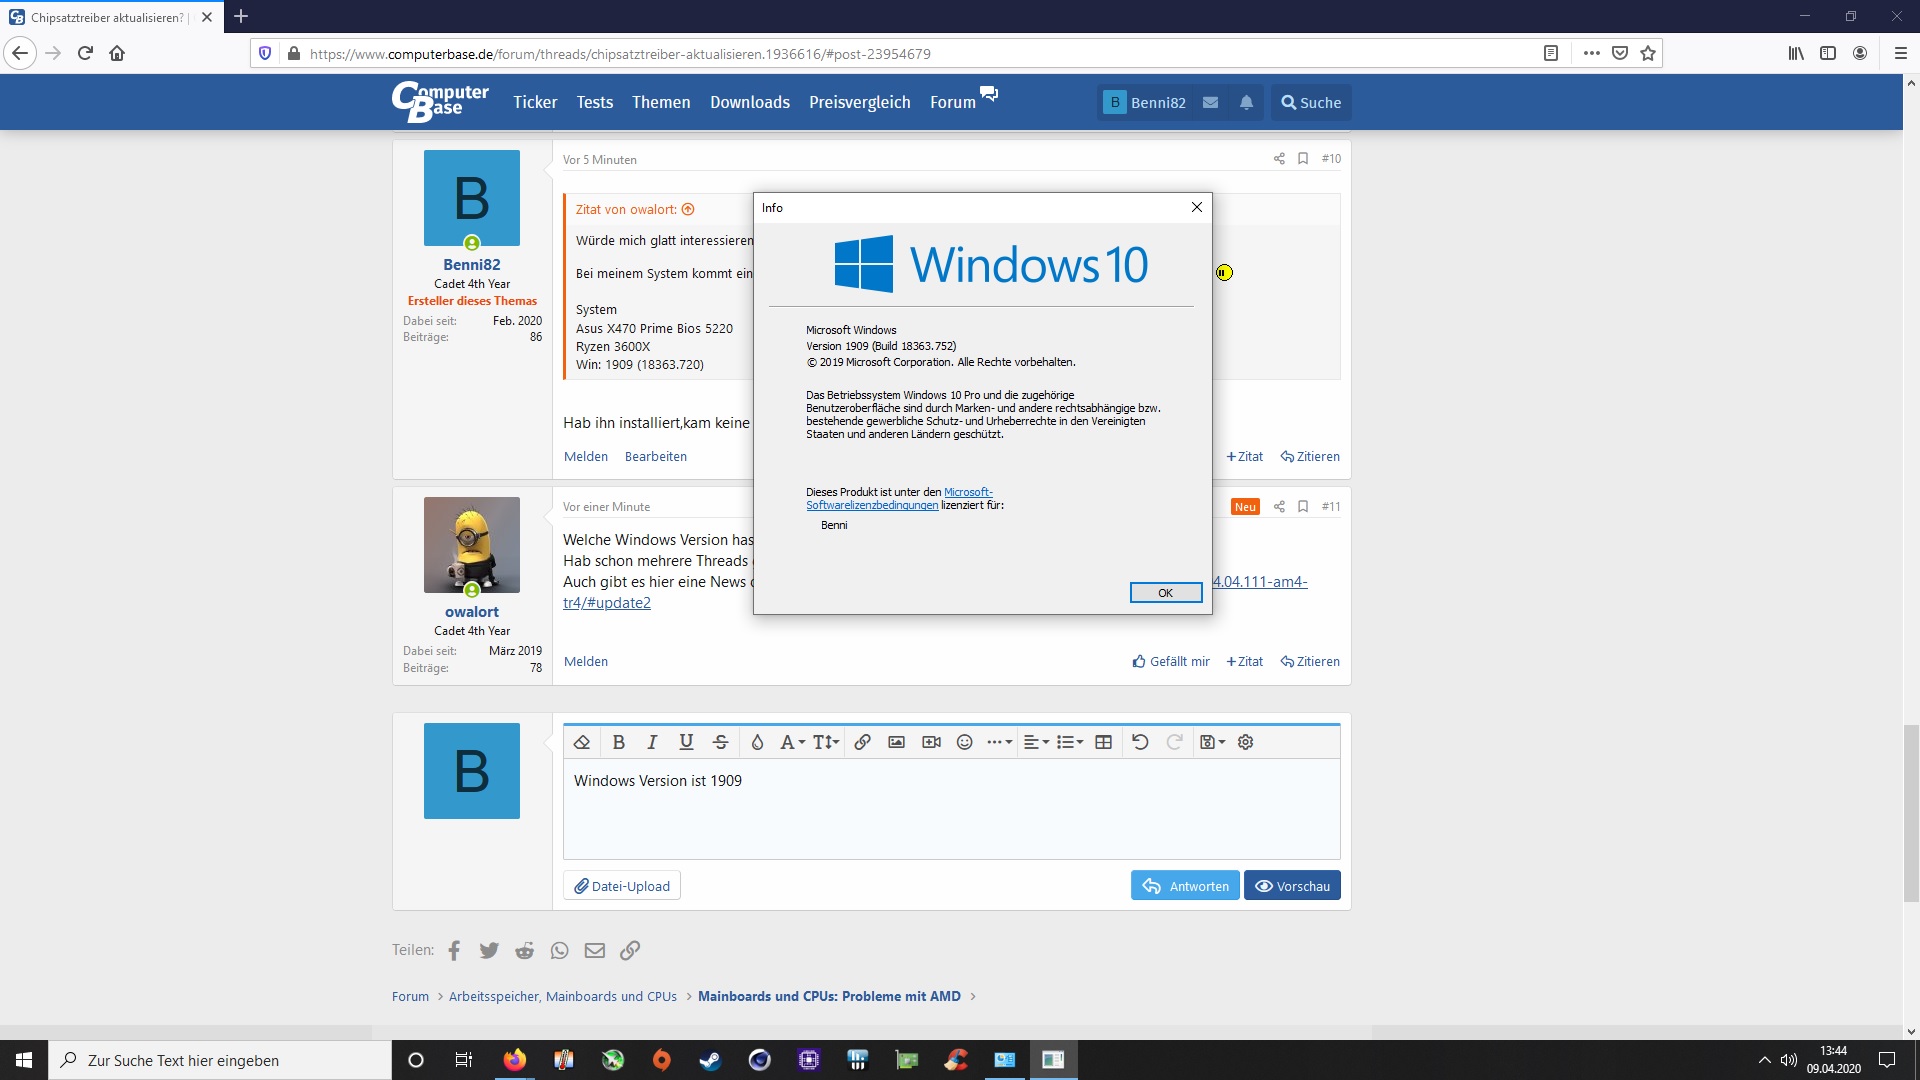
Task: Expand the drafts save dropdown
Action: pos(1212,742)
